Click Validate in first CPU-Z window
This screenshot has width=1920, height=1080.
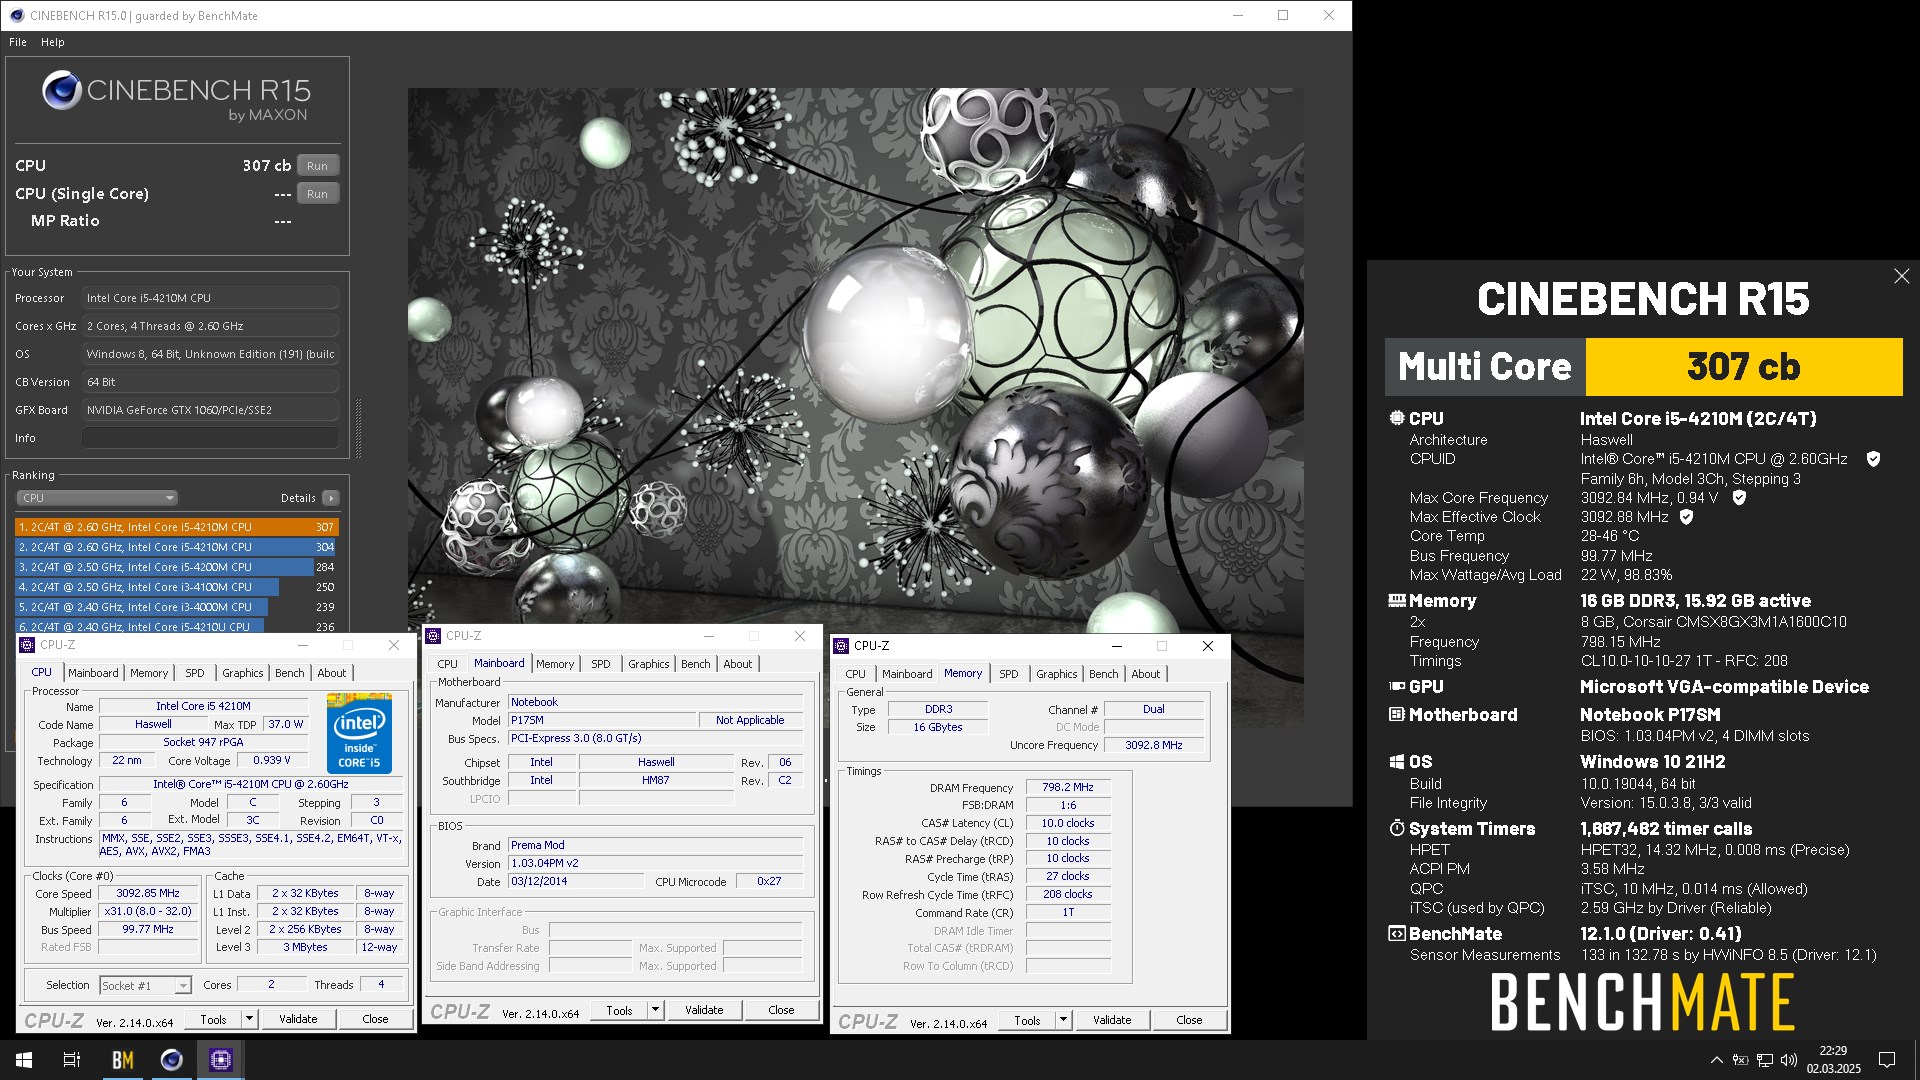pos(298,1019)
